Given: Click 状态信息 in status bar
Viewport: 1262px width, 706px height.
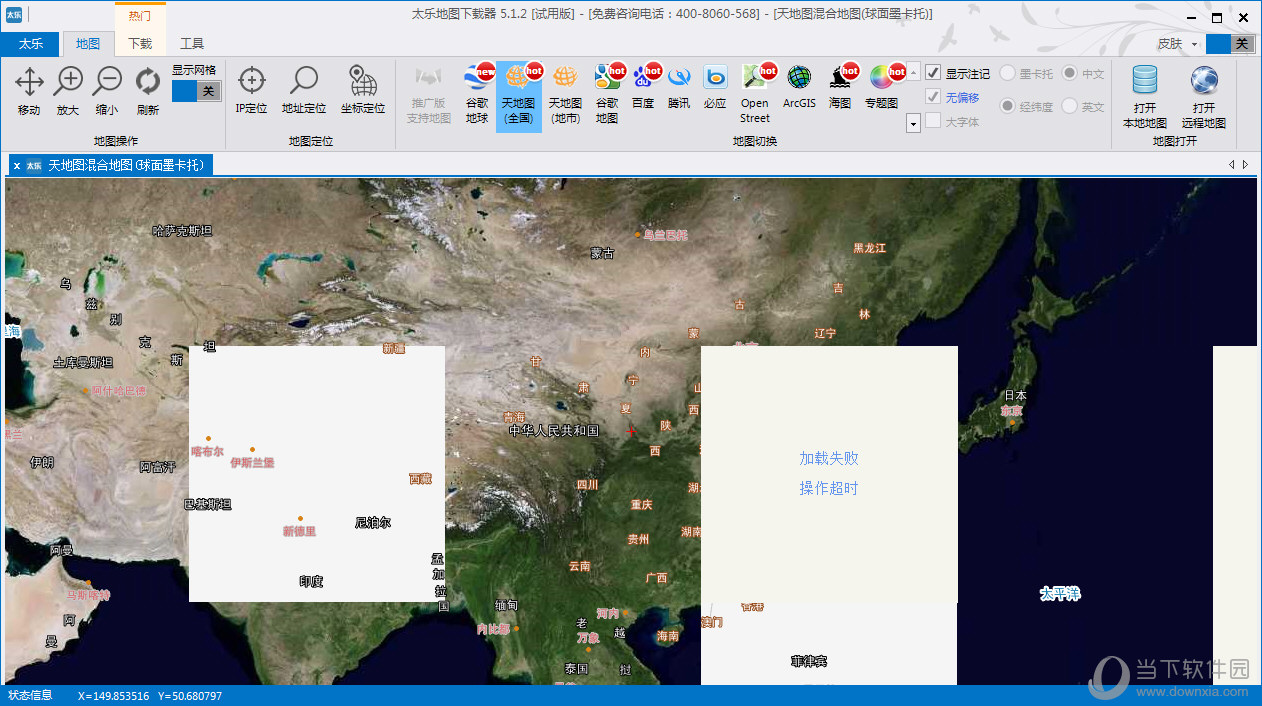Looking at the screenshot, I should coord(30,695).
